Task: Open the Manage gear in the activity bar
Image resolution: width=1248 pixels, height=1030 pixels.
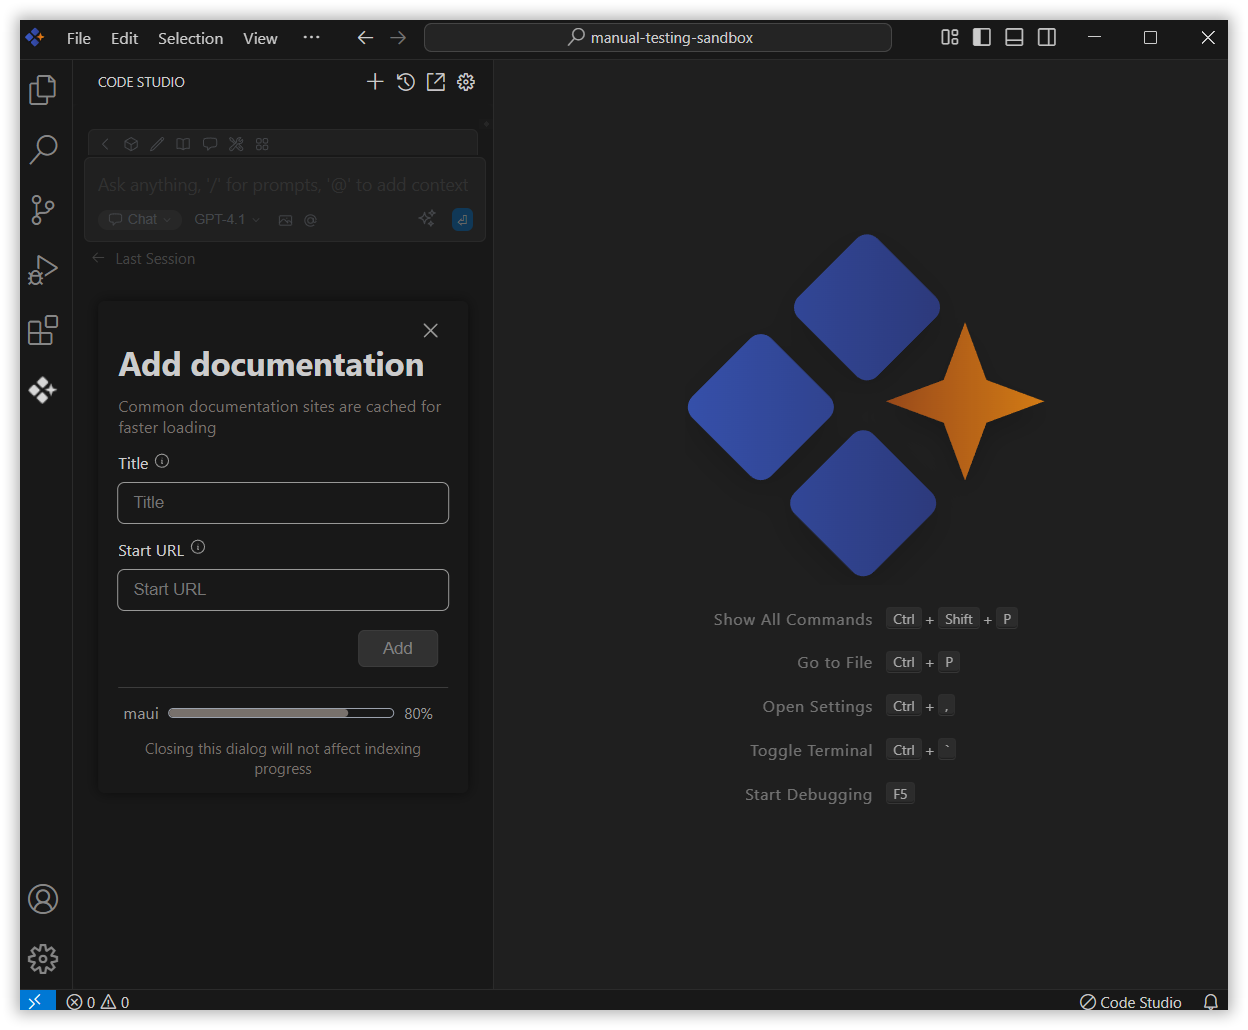Action: 43,959
